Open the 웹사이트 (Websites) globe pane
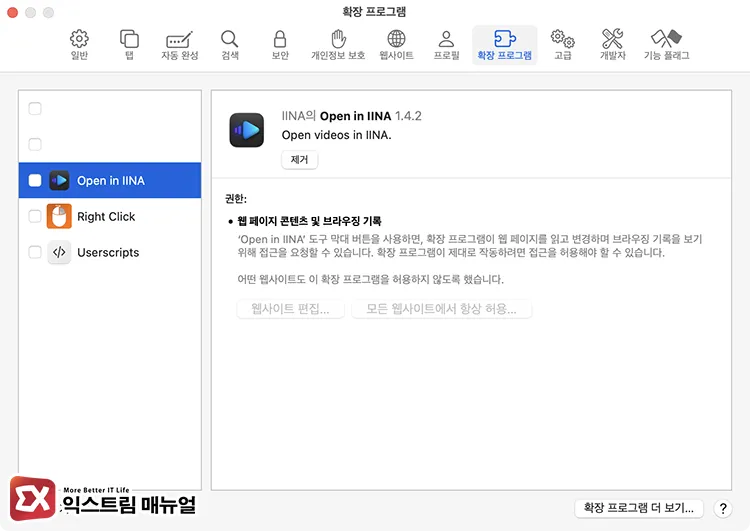The width and height of the screenshot is (750, 531). (397, 45)
